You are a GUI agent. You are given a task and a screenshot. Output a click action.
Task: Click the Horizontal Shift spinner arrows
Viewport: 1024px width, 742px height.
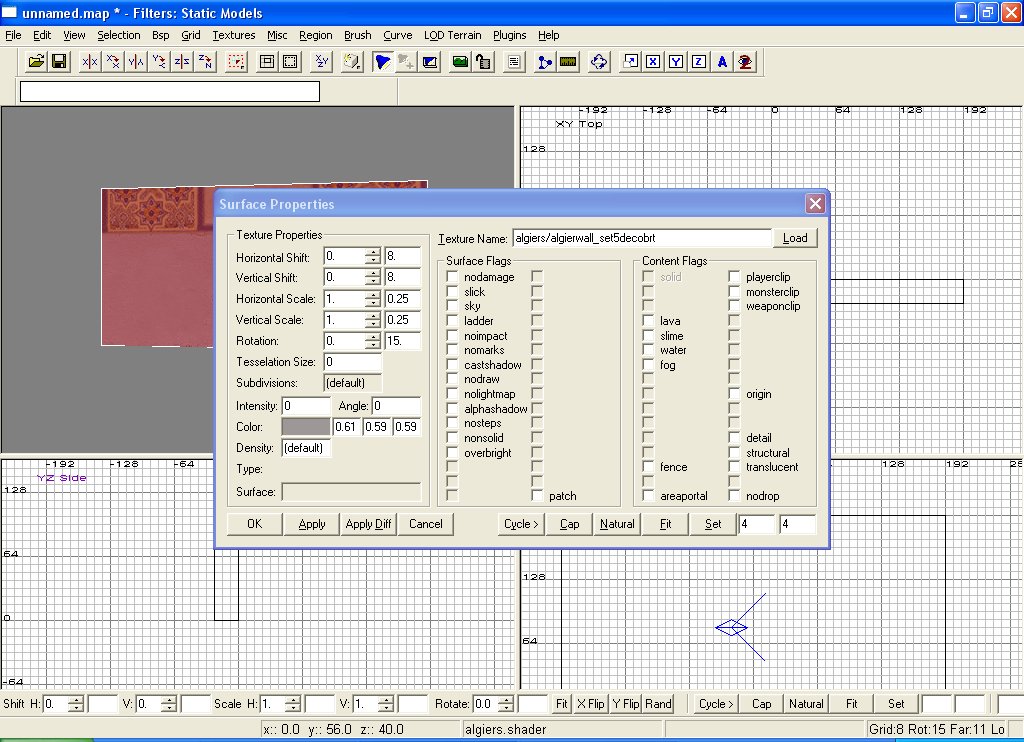point(372,258)
